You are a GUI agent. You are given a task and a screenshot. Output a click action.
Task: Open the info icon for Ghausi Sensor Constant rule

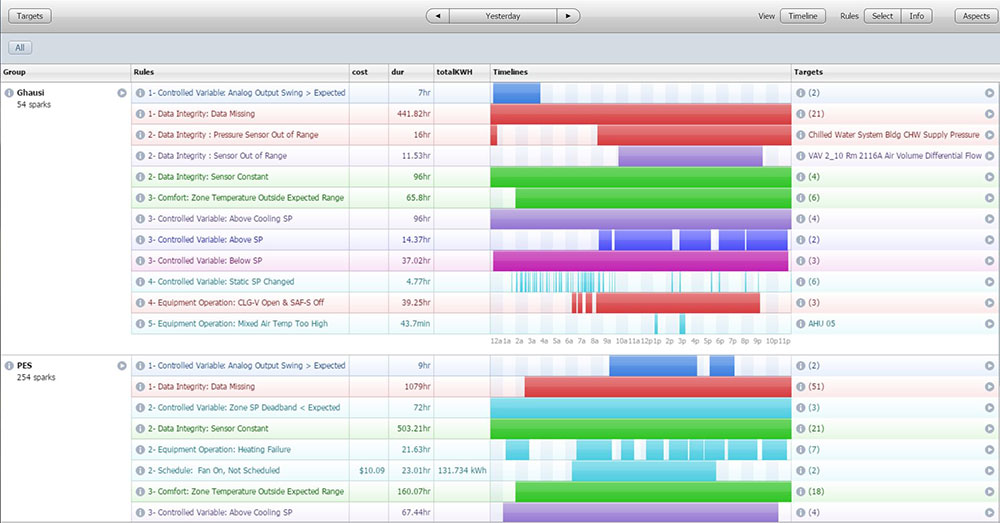[140, 177]
